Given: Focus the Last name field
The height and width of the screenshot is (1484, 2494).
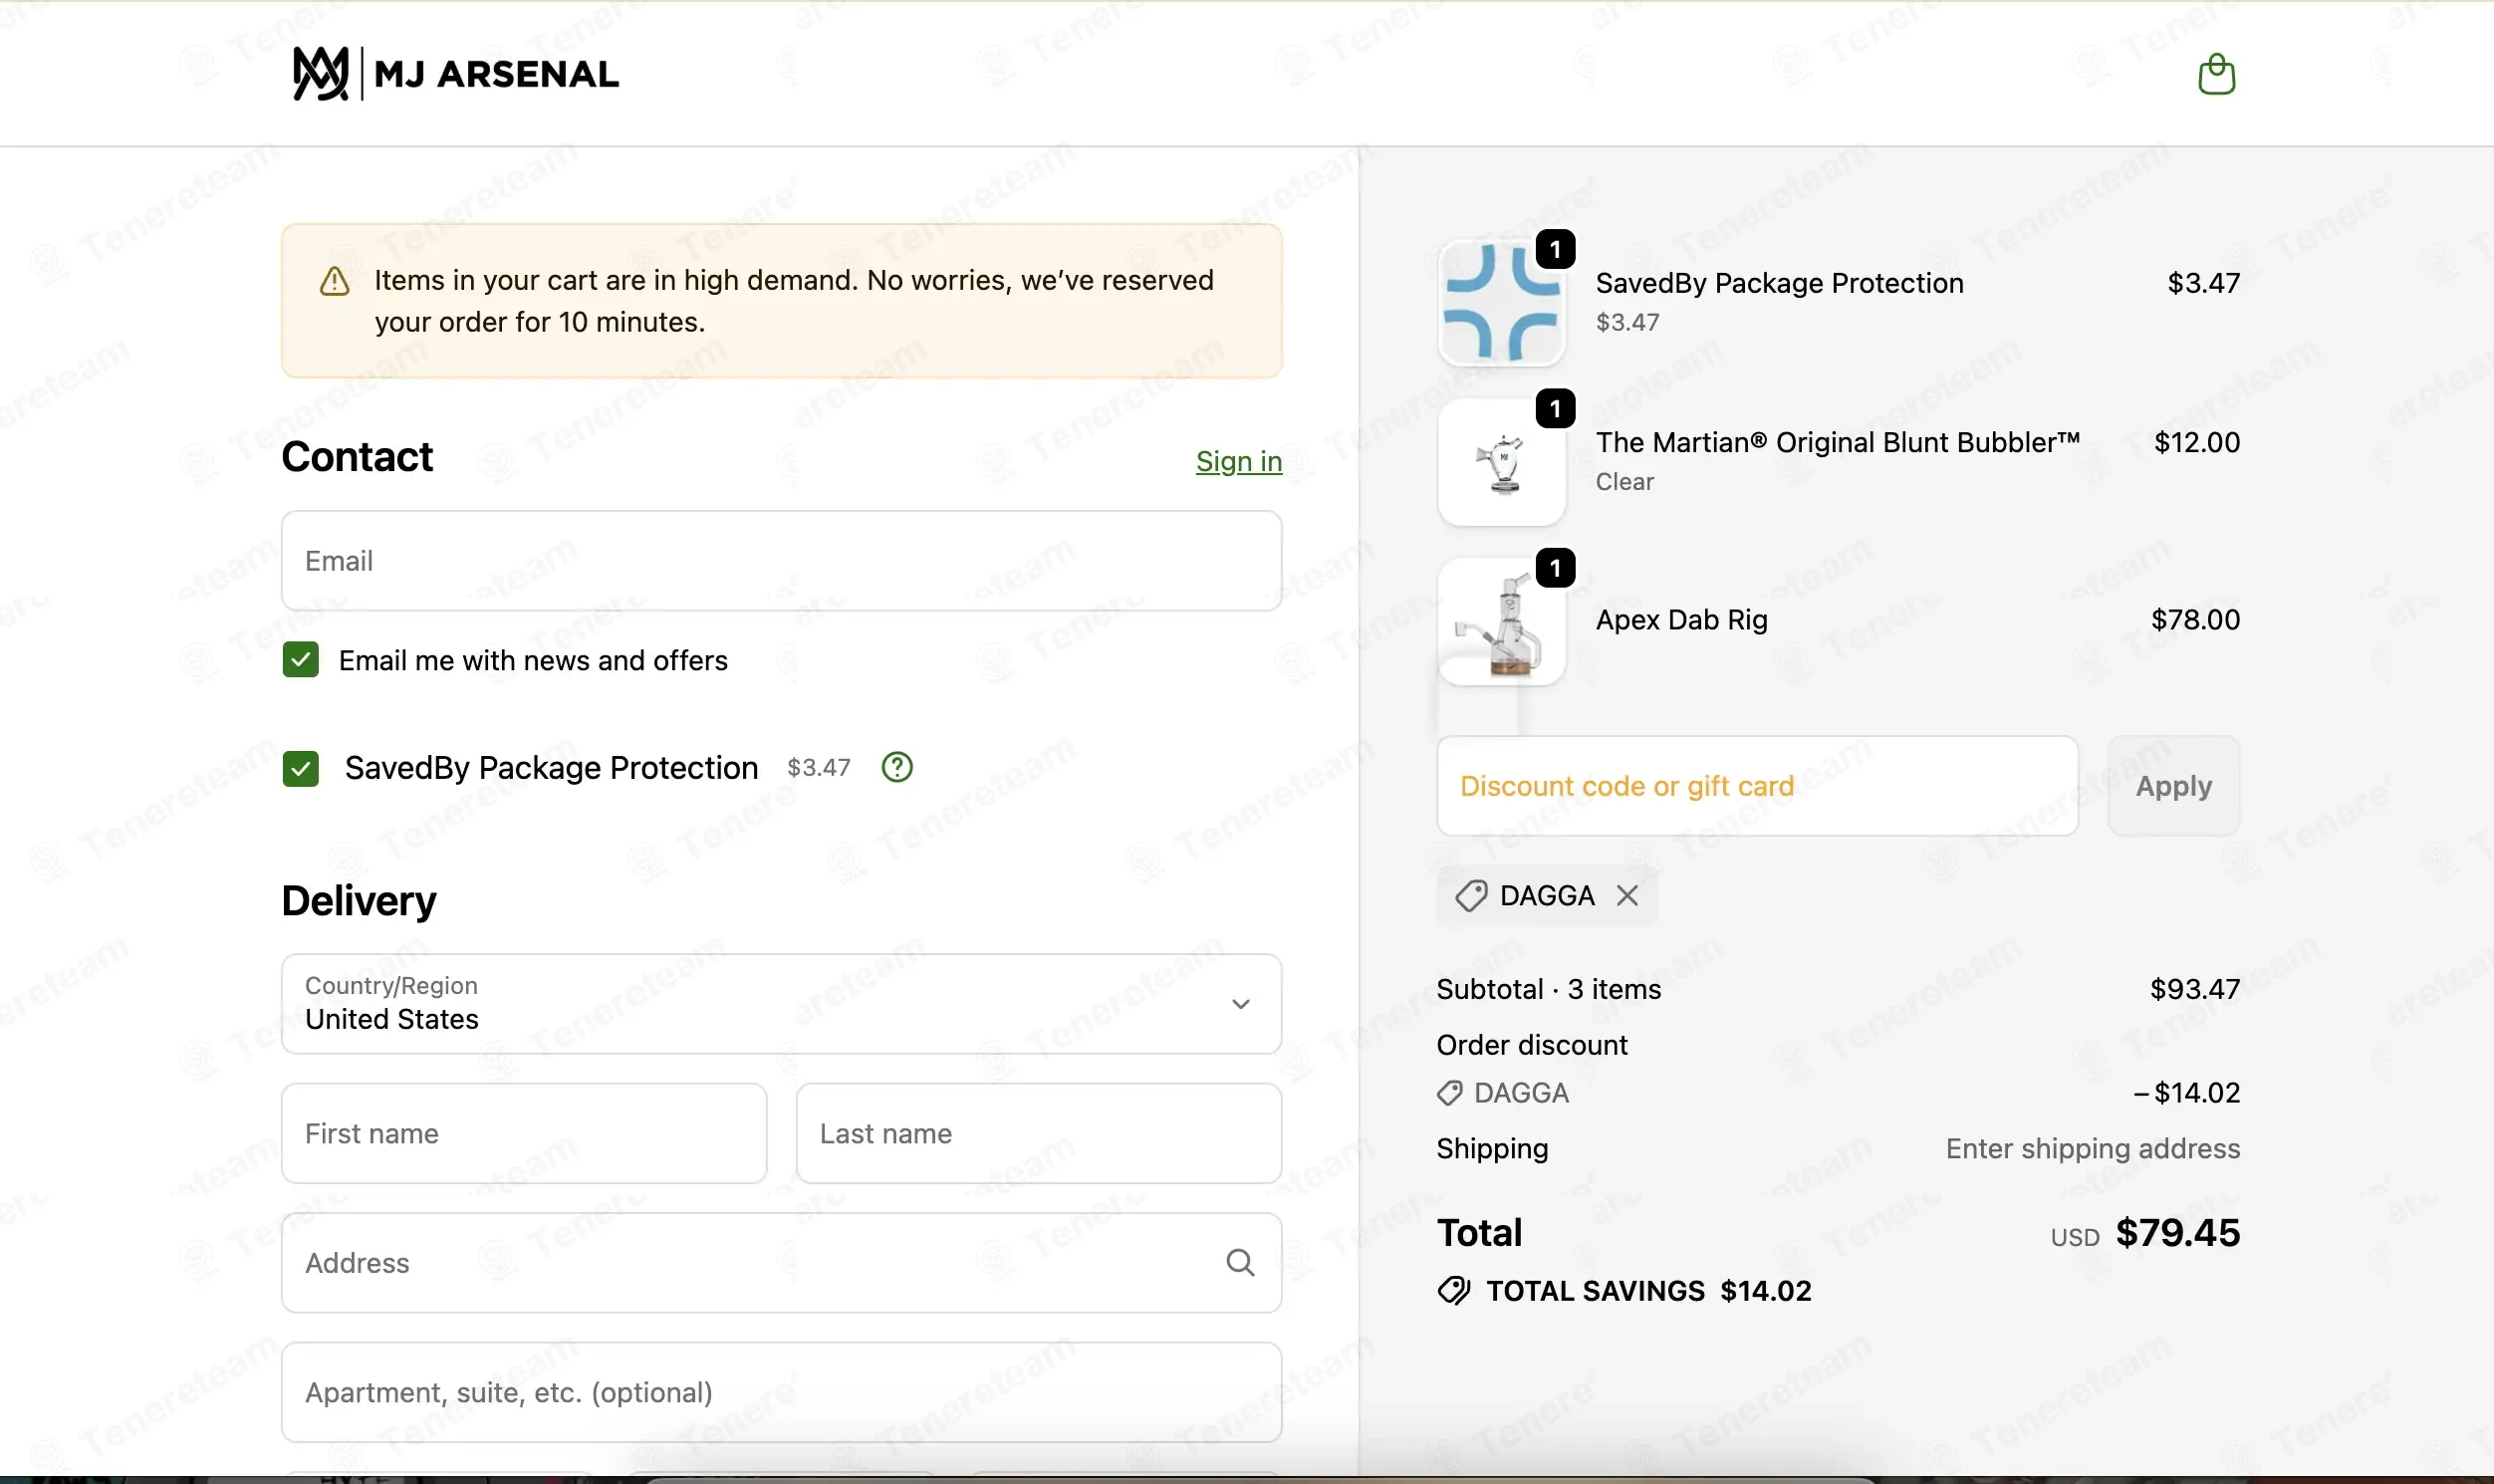Looking at the screenshot, I should [1038, 1133].
